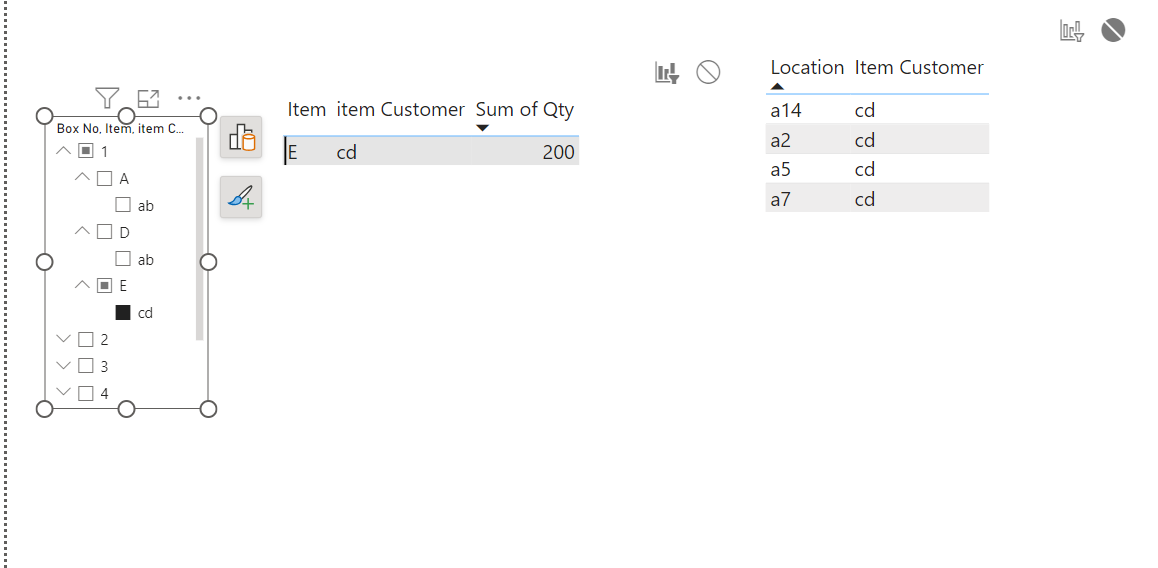Viewport: 1158px width, 568px height.
Task: Check the Box No 3 checkbox
Action: [86, 366]
